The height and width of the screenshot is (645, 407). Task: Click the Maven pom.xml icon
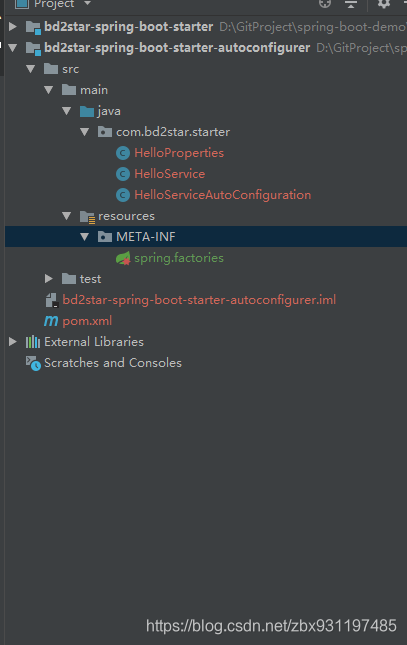(x=51, y=321)
